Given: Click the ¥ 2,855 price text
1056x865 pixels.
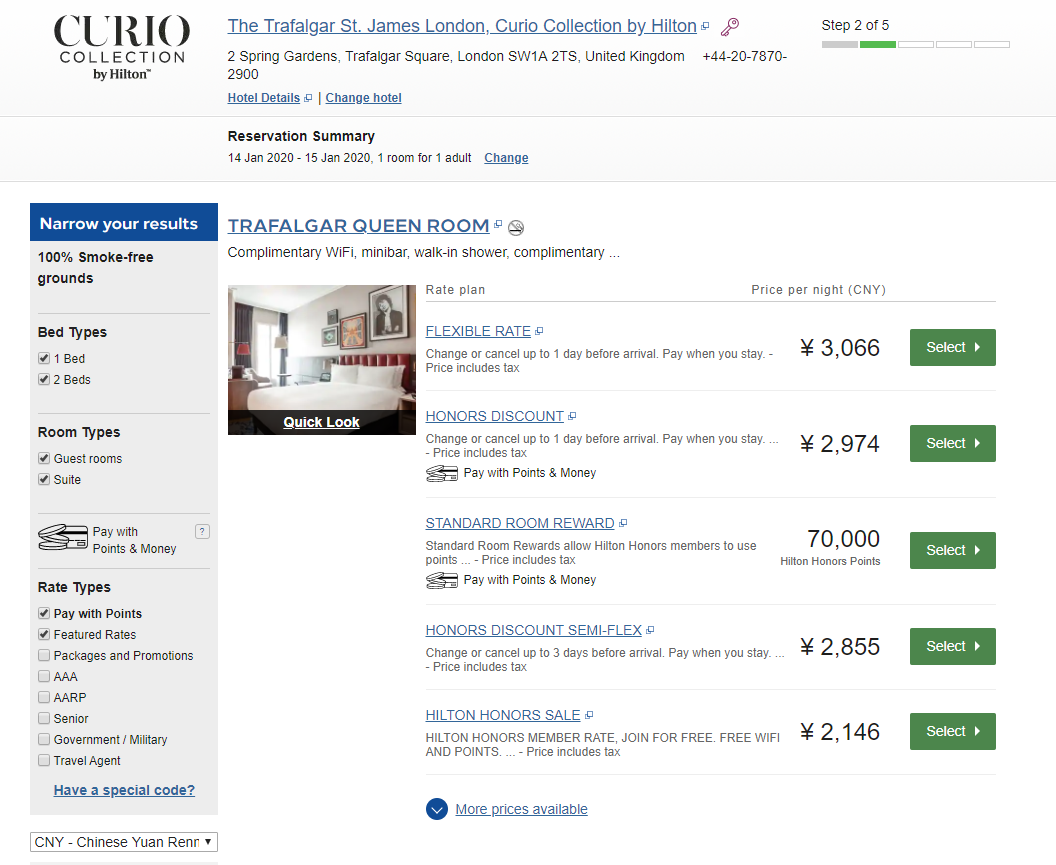Looking at the screenshot, I should click(840, 647).
